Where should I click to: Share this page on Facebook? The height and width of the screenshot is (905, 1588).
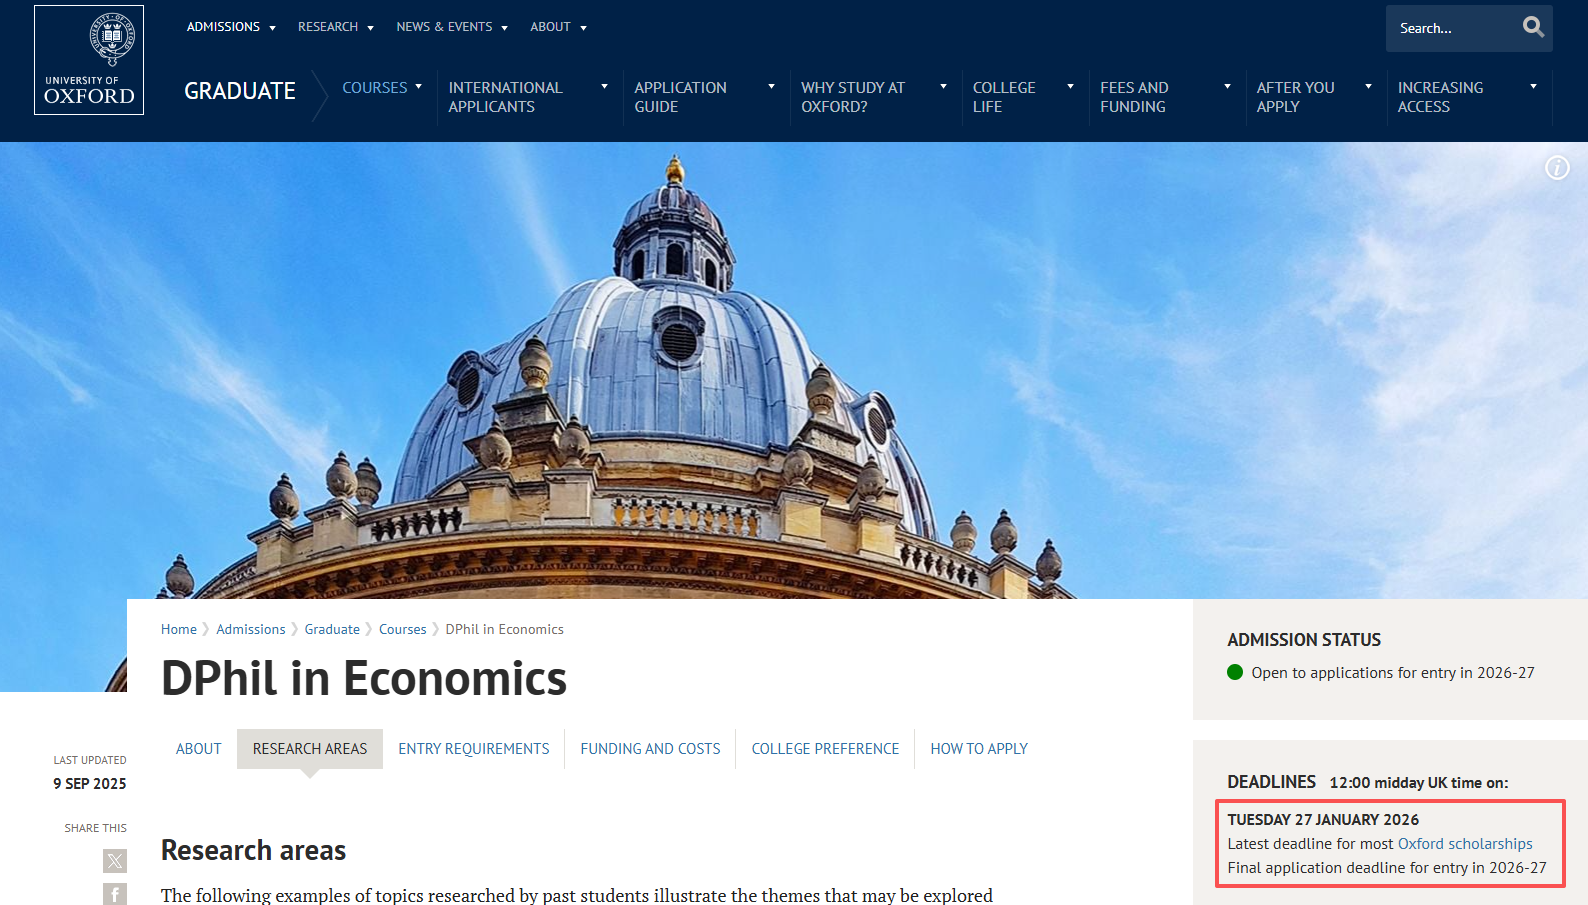[x=115, y=893]
